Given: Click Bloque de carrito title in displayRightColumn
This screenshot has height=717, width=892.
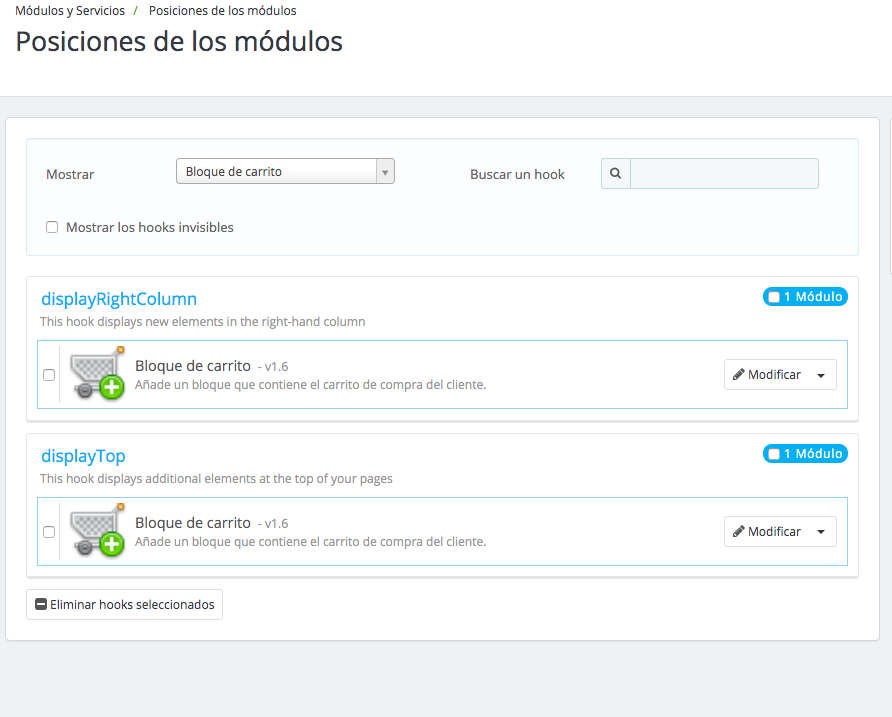Looking at the screenshot, I should [x=193, y=365].
